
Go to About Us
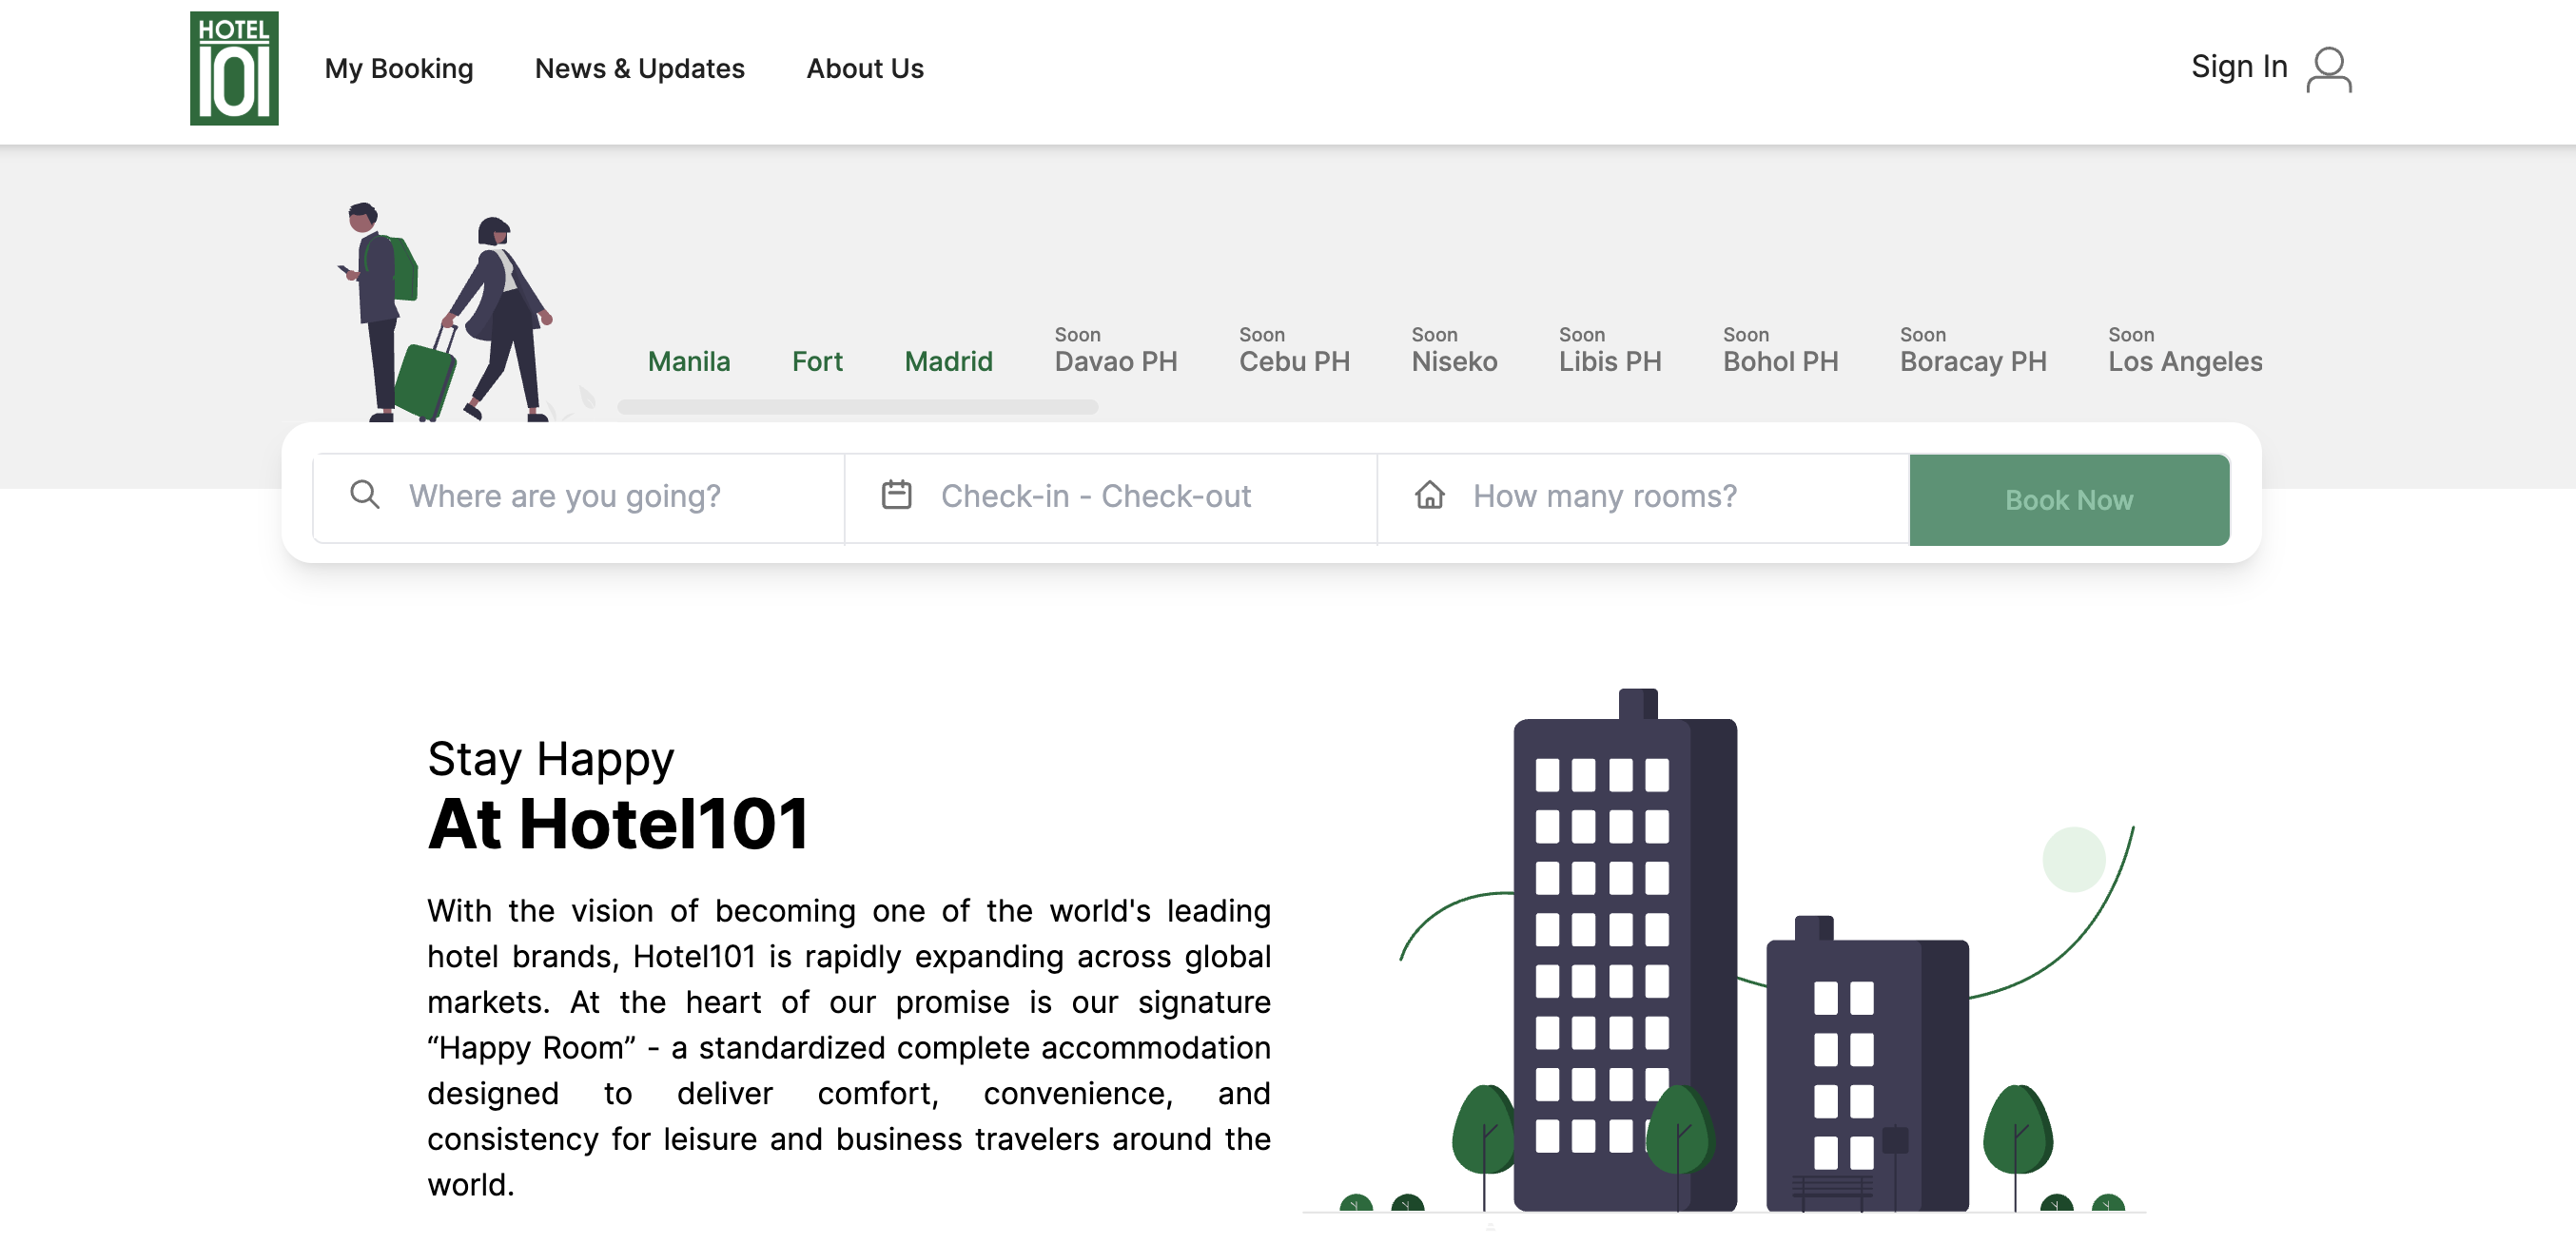point(865,68)
